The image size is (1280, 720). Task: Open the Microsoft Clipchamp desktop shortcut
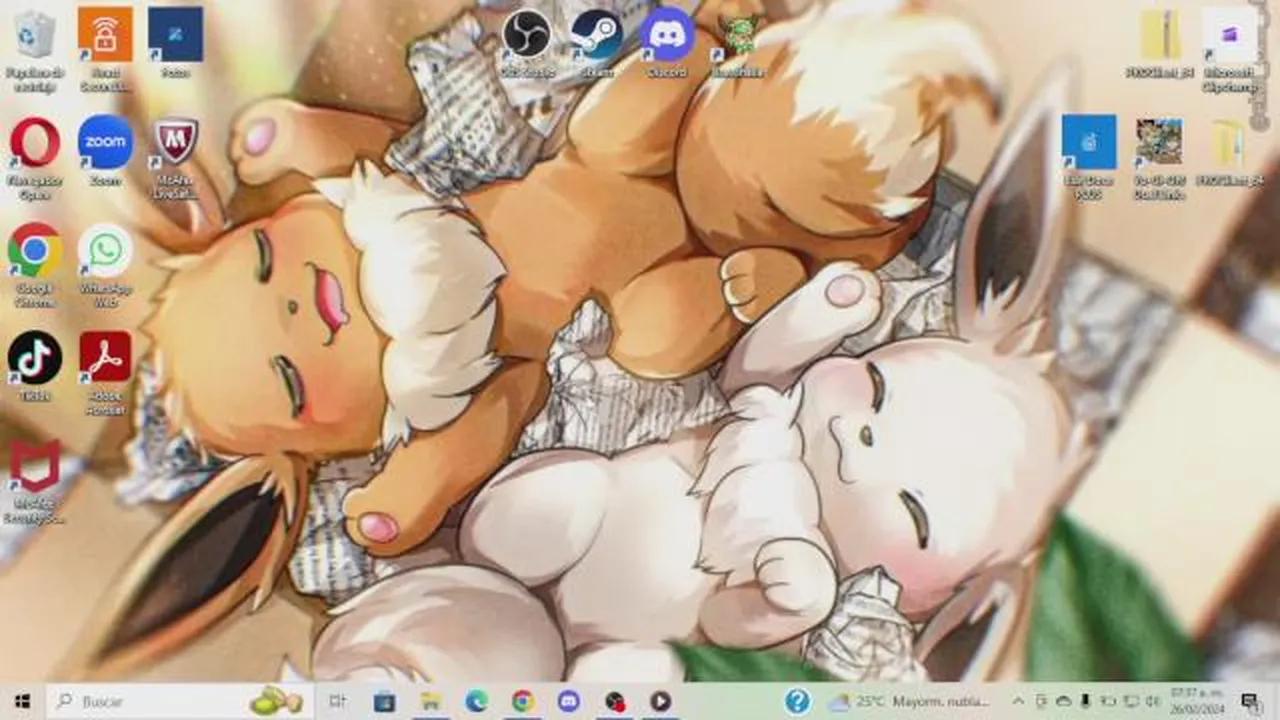pyautogui.click(x=1229, y=50)
